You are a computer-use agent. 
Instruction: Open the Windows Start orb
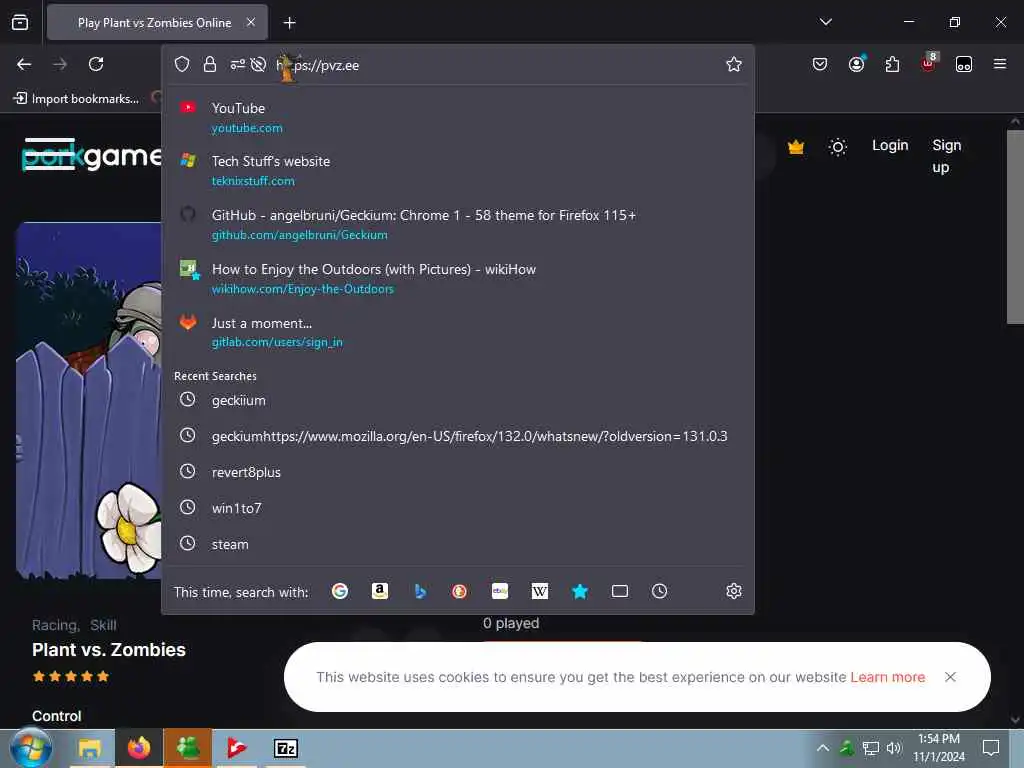[31, 748]
